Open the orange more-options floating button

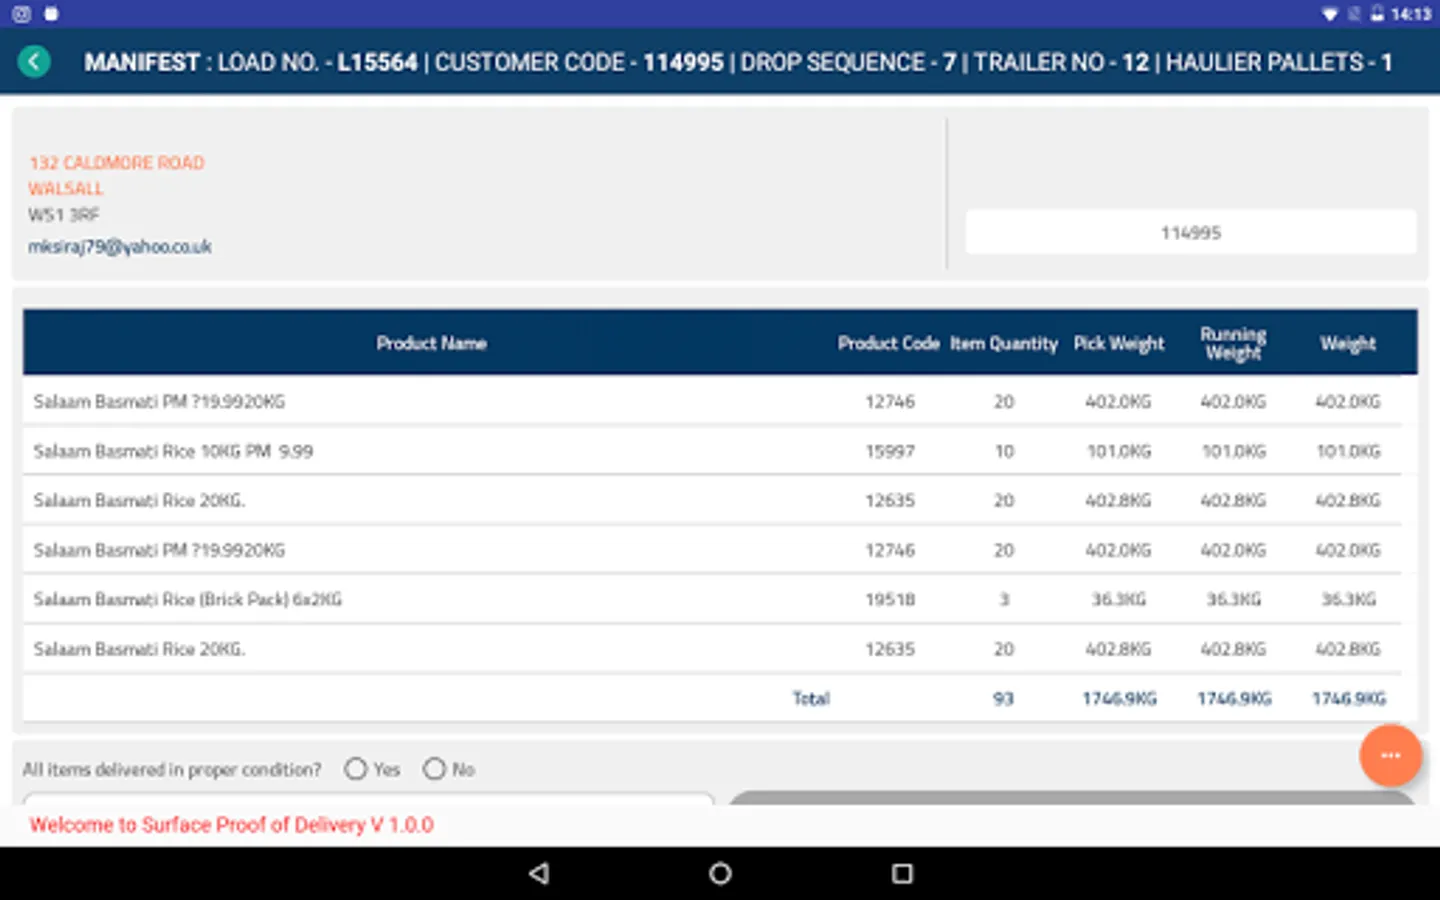(1390, 755)
